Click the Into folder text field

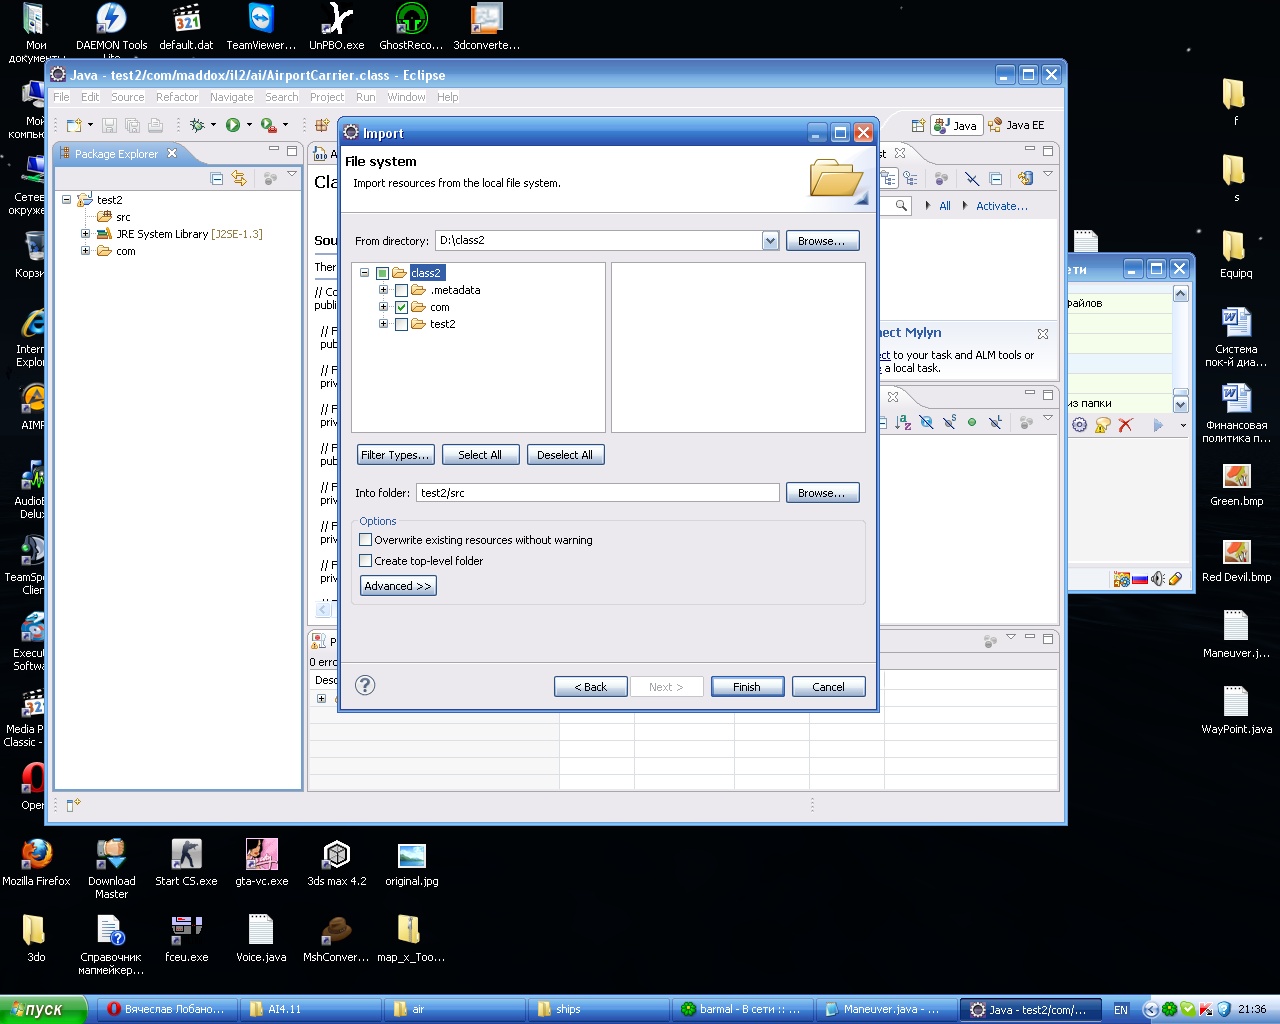[597, 493]
